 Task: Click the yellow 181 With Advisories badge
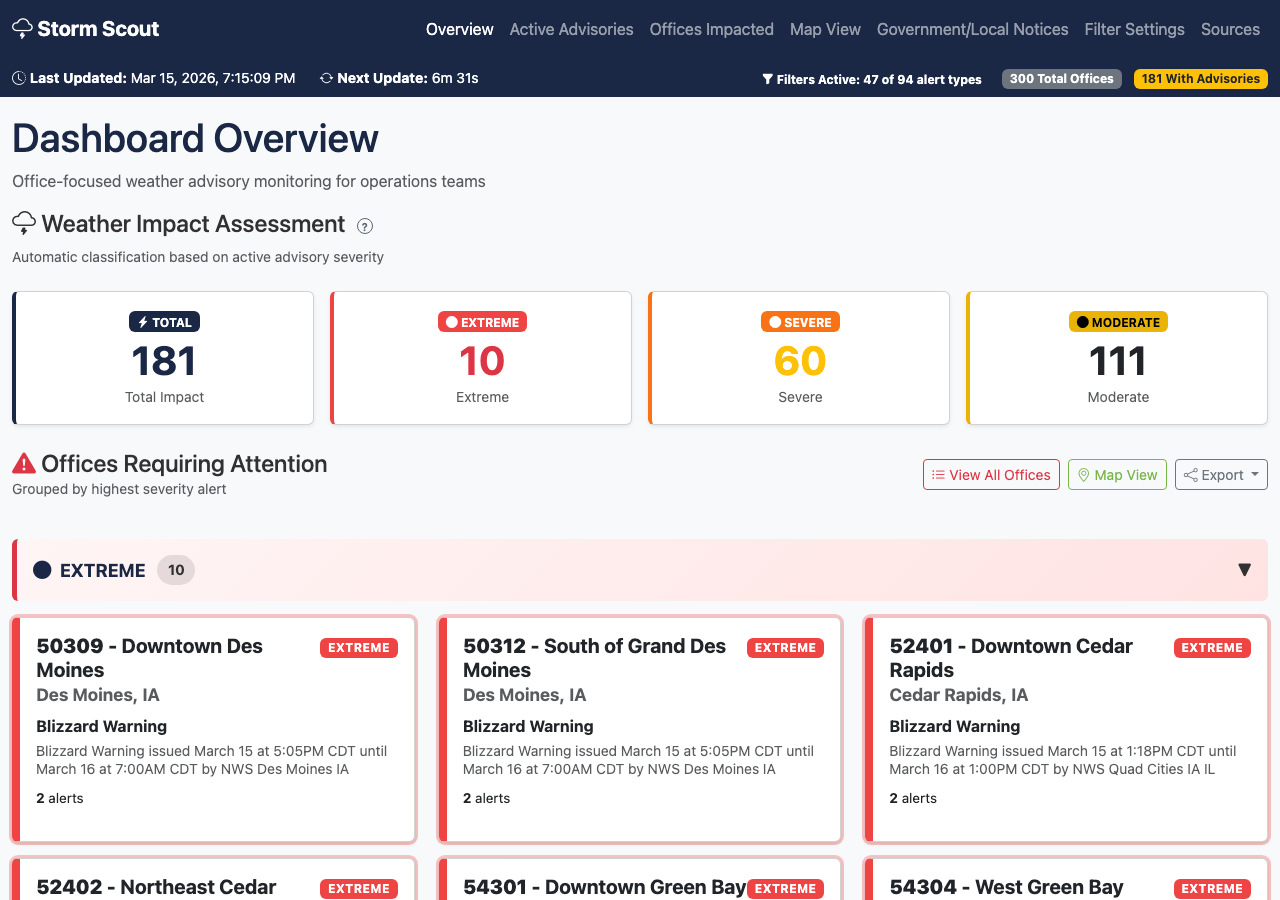pyautogui.click(x=1200, y=78)
